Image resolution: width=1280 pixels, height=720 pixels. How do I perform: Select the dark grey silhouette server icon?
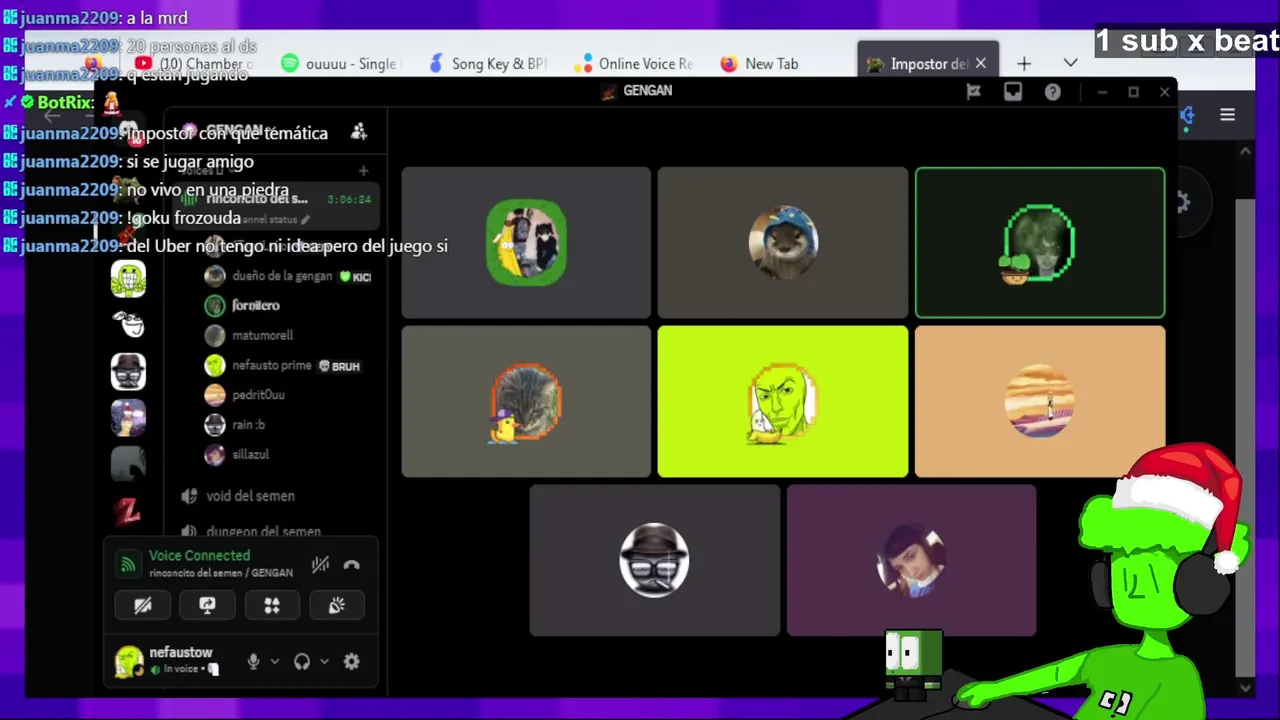pos(128,463)
